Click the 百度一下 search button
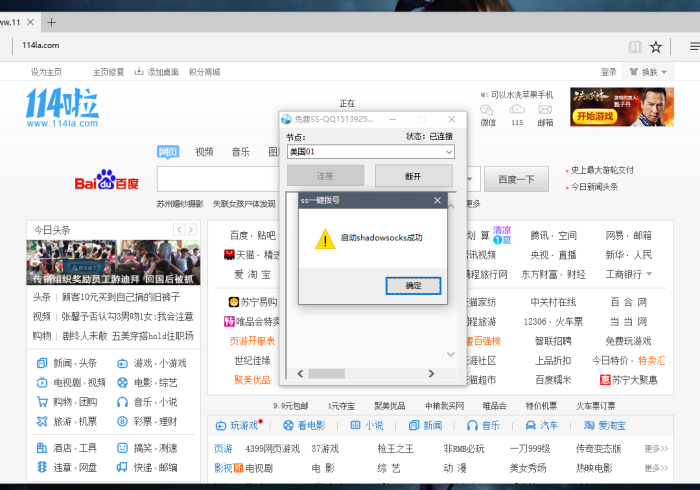This screenshot has height=490, width=700. click(516, 180)
